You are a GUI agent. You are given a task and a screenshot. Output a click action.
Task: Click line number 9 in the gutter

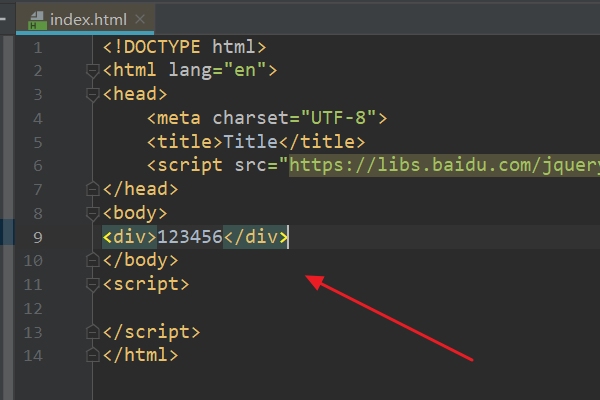(x=37, y=237)
